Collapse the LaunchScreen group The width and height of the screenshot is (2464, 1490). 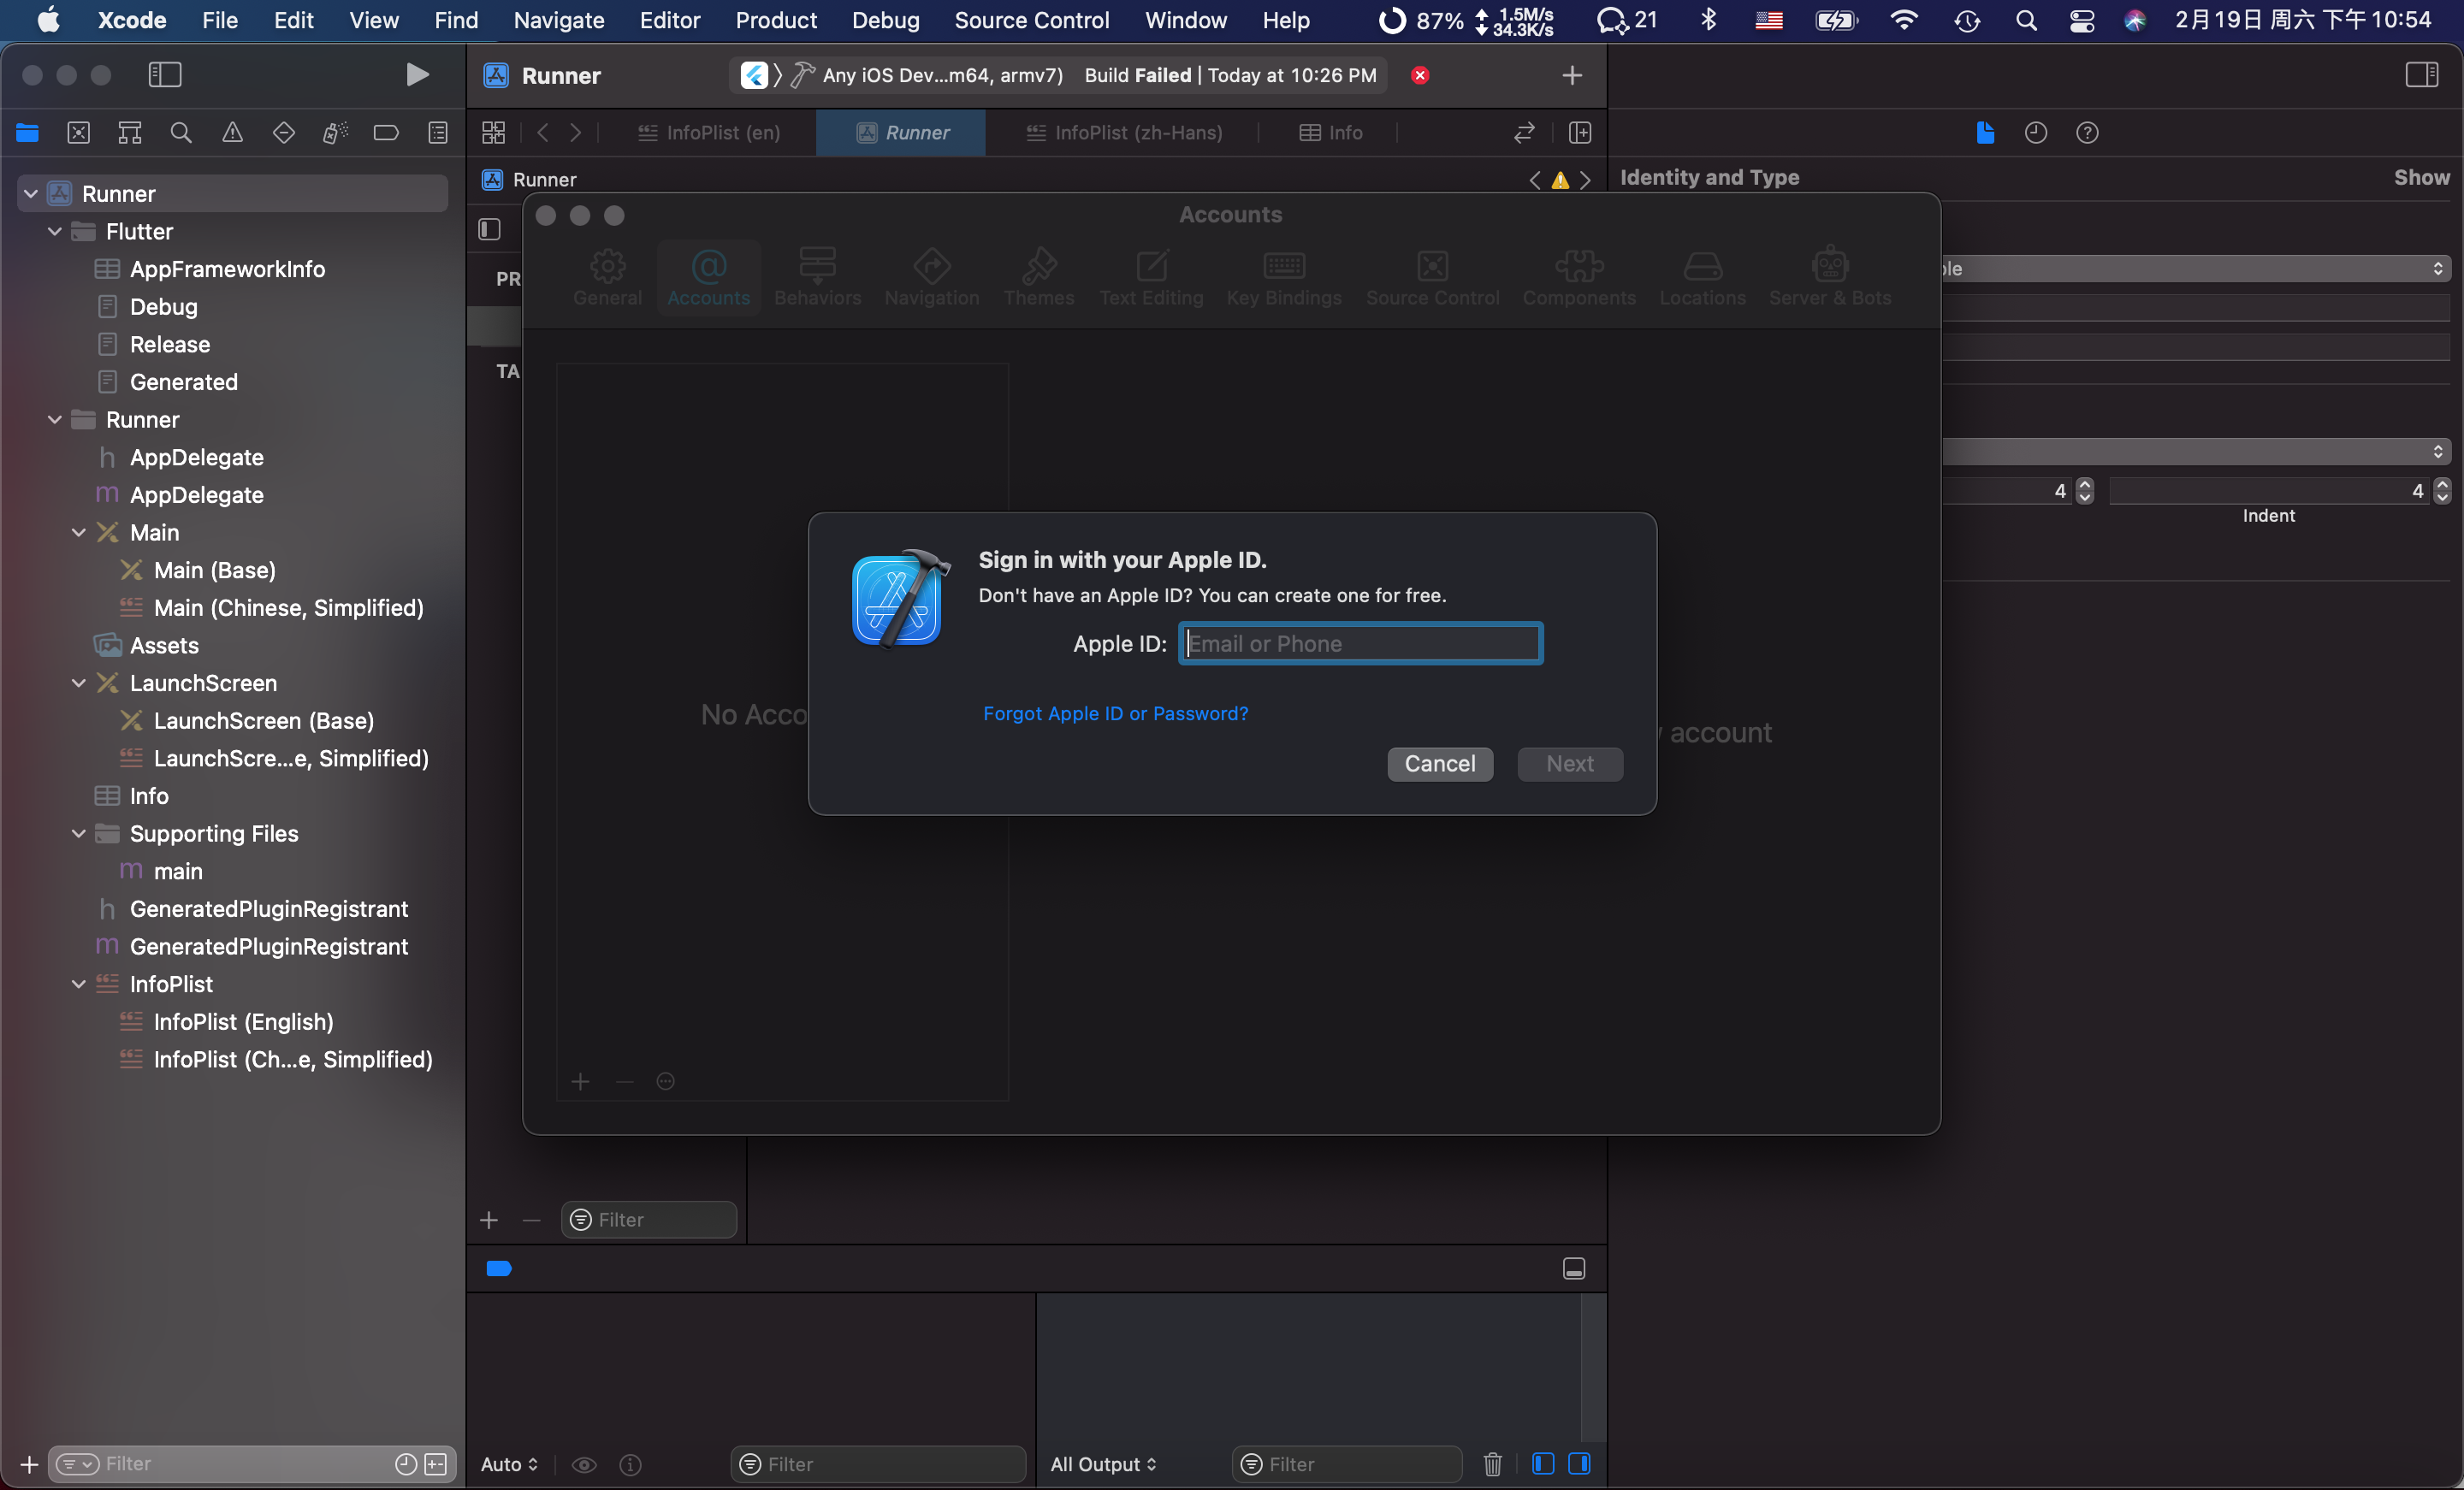[x=79, y=683]
